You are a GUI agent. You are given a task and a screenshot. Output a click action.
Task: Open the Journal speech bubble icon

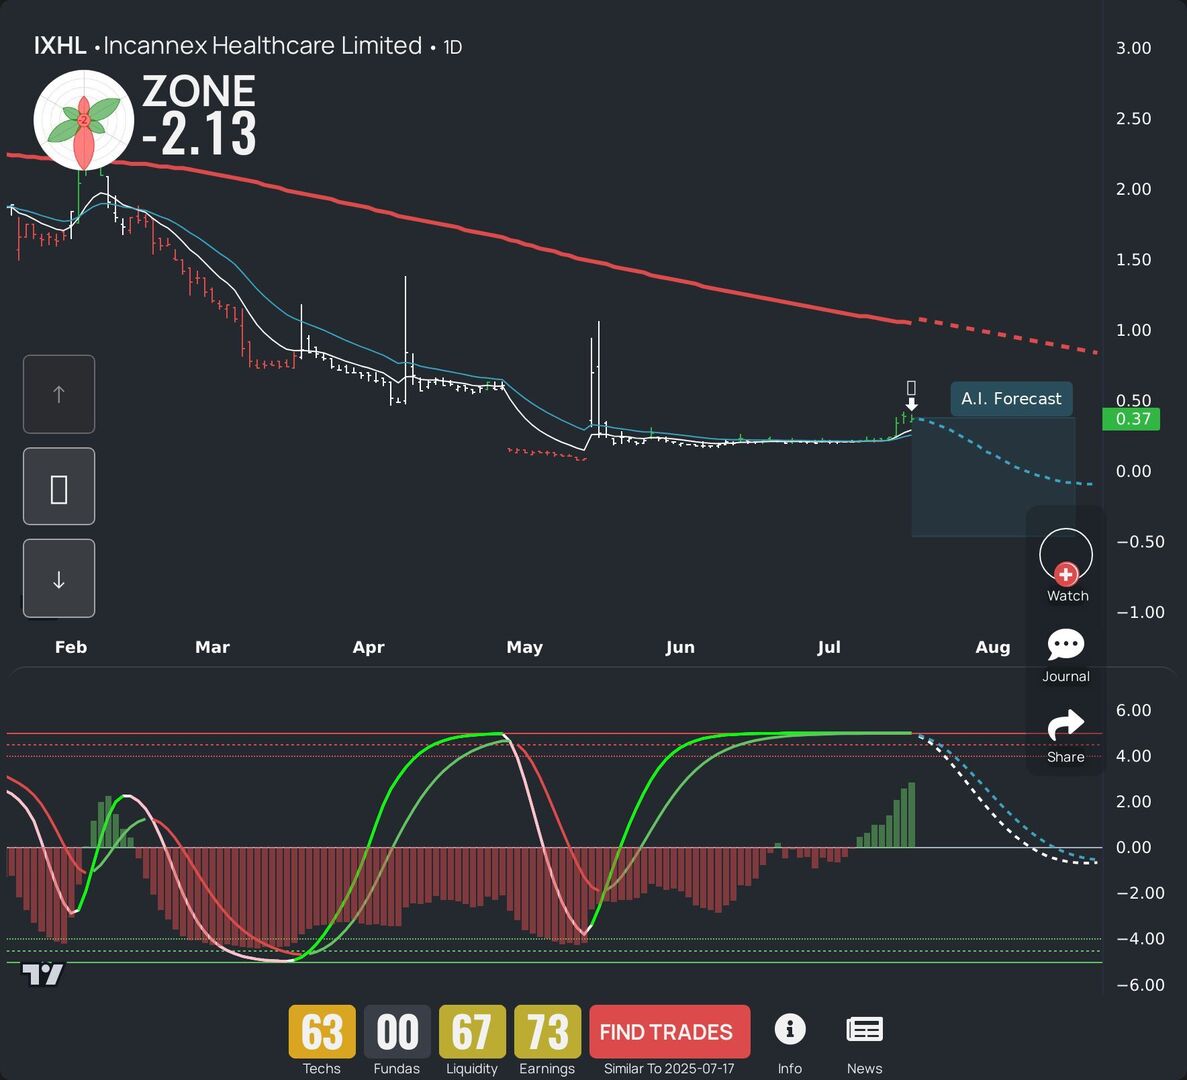pos(1066,645)
